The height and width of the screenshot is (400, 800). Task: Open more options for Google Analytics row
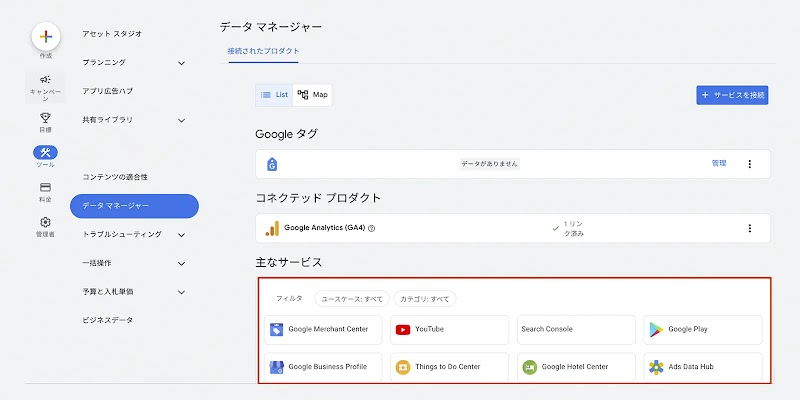coord(749,228)
